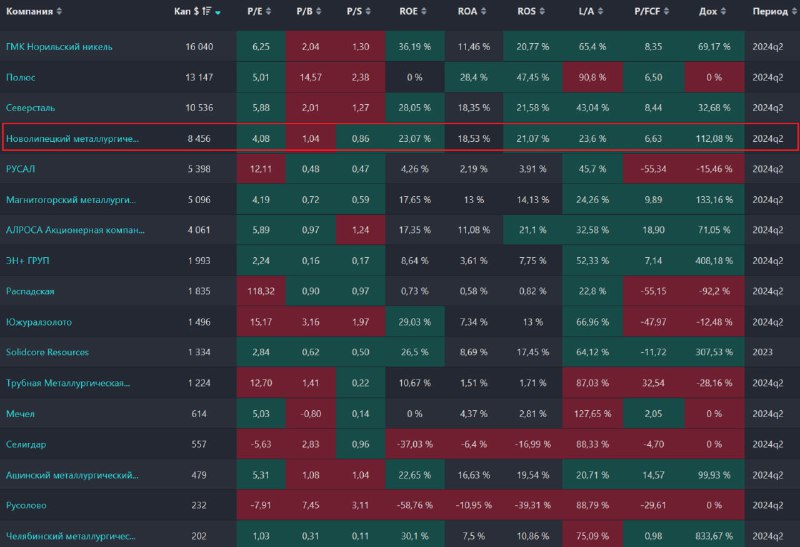Open Мечел company link
Screen dimensions: 800x547
tap(20, 414)
